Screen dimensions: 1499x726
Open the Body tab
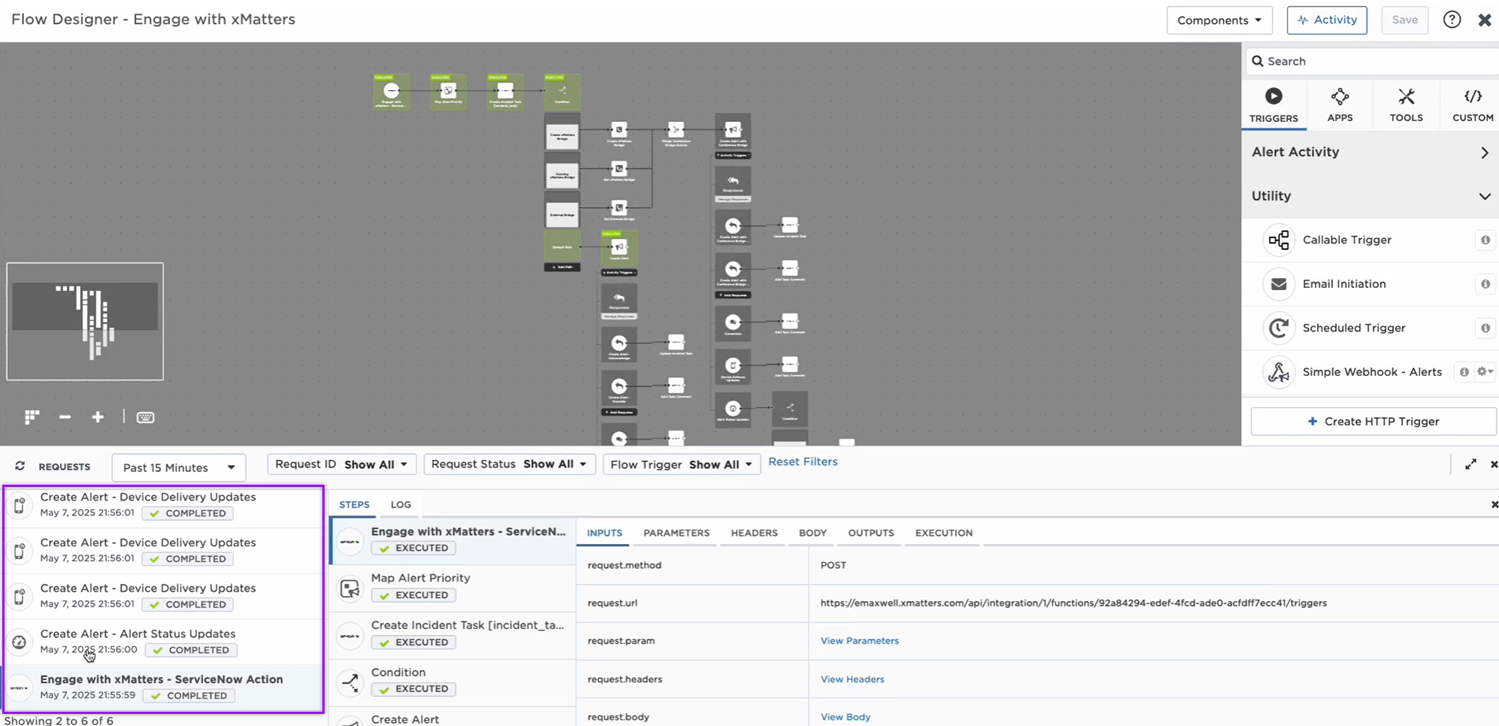point(813,533)
